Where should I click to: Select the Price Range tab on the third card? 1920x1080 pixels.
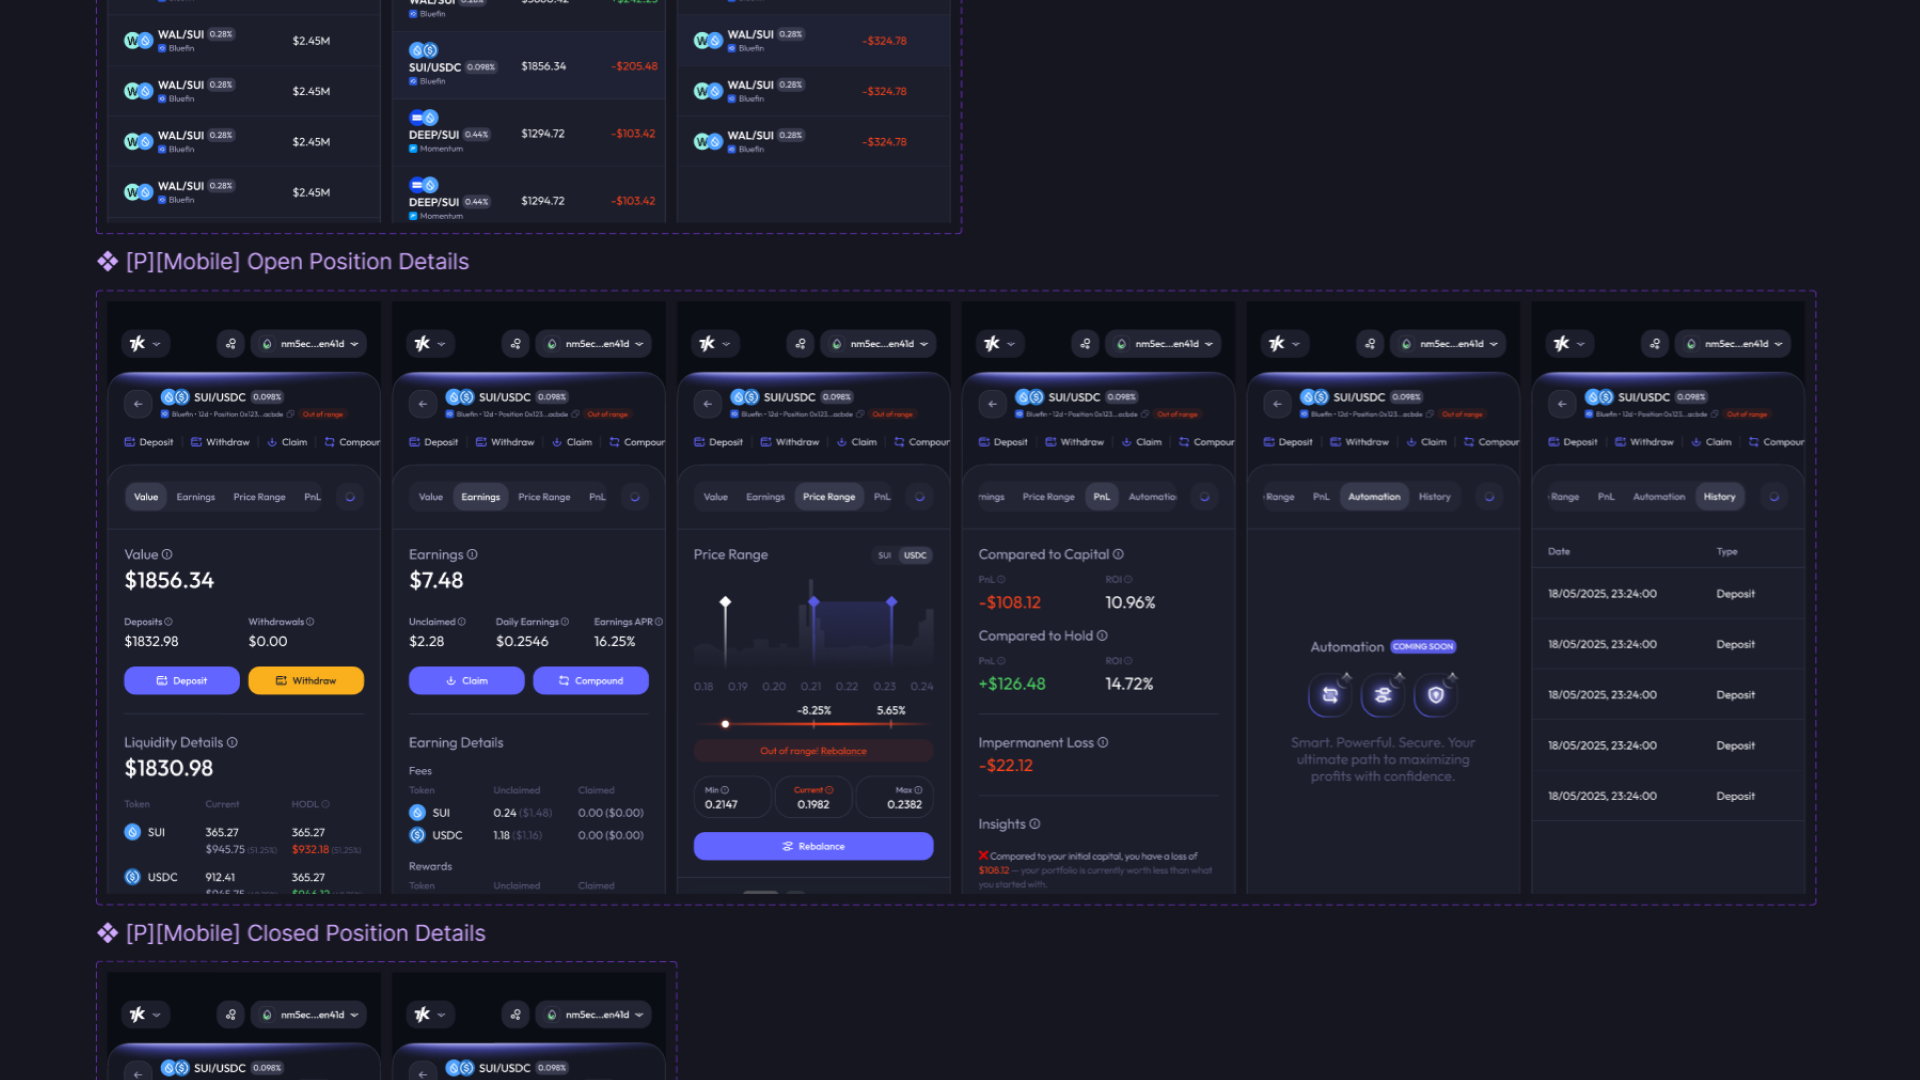(x=829, y=496)
